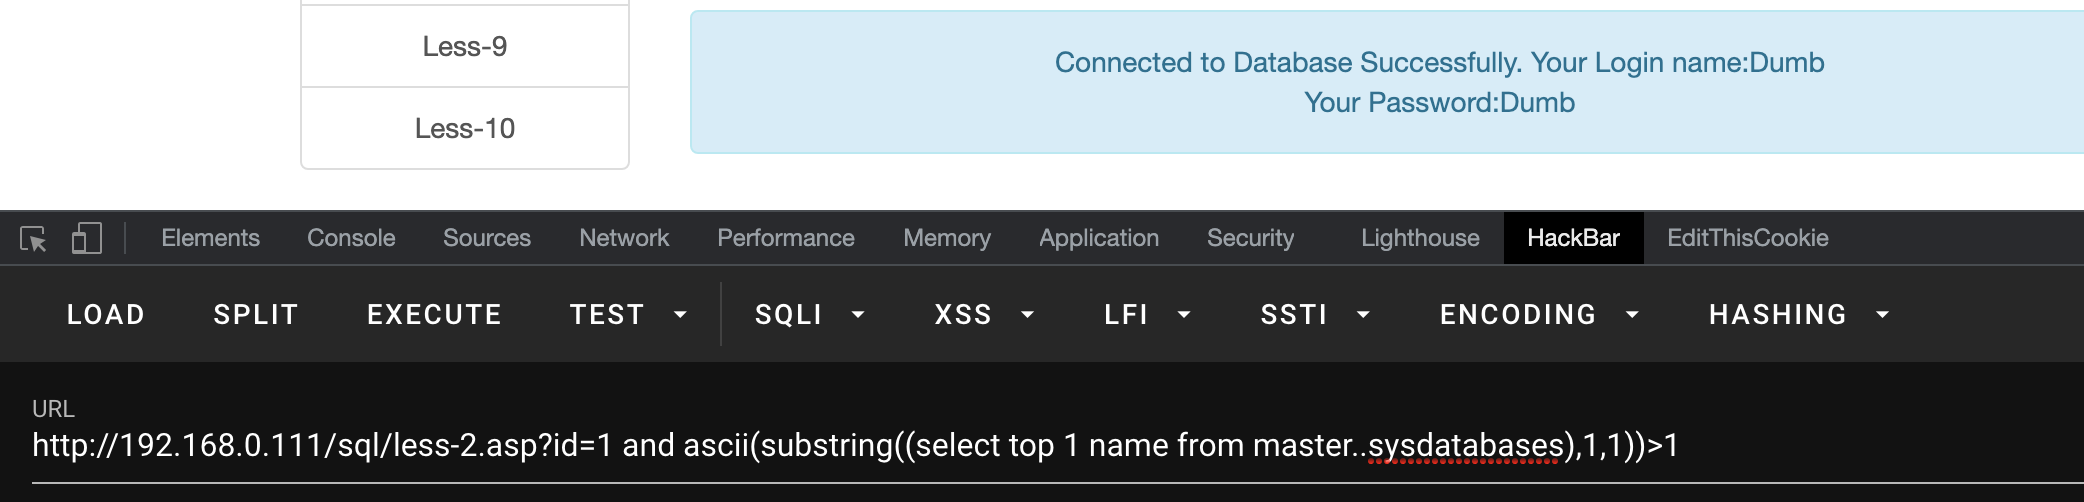This screenshot has width=2084, height=502.
Task: Open the Network tab
Action: tap(624, 238)
